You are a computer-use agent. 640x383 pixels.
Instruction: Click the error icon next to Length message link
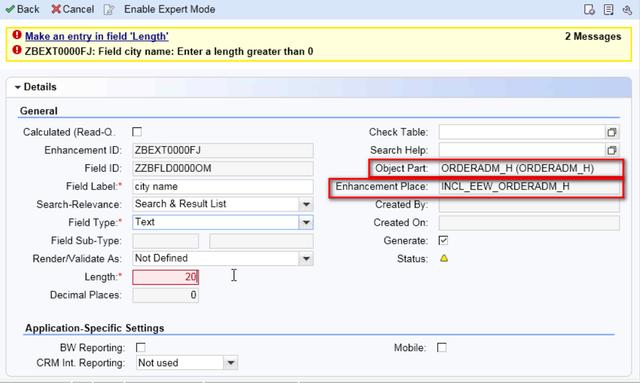[17, 35]
